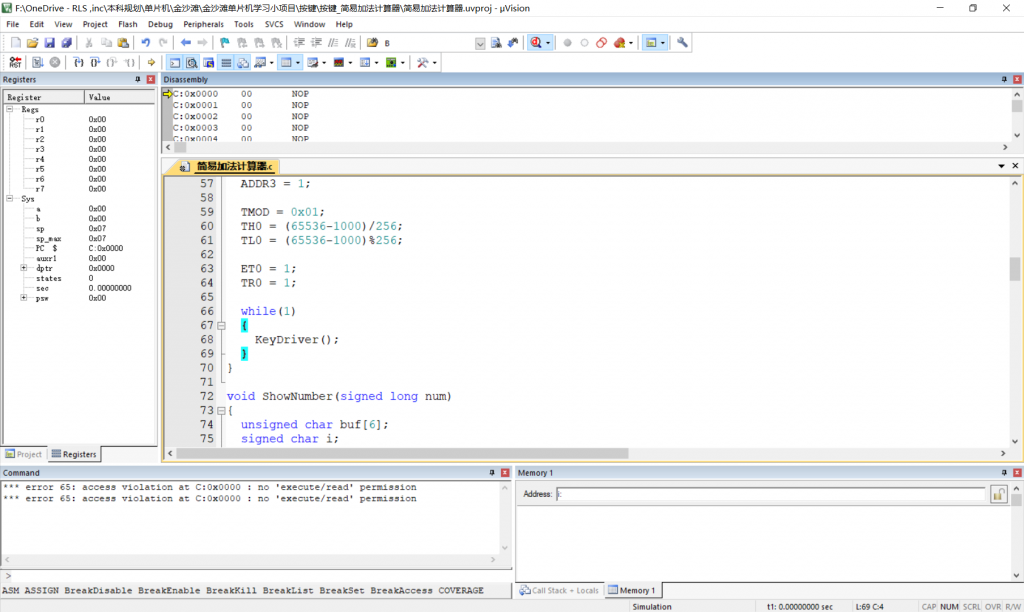Click the Show Next Statement yellow arrow

click(151, 62)
